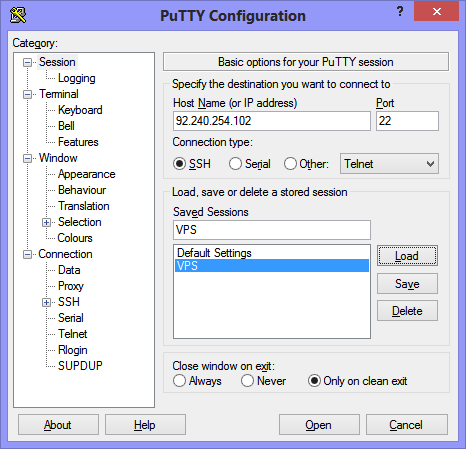Open the Keyboard settings category
The height and width of the screenshot is (449, 466).
tap(80, 110)
